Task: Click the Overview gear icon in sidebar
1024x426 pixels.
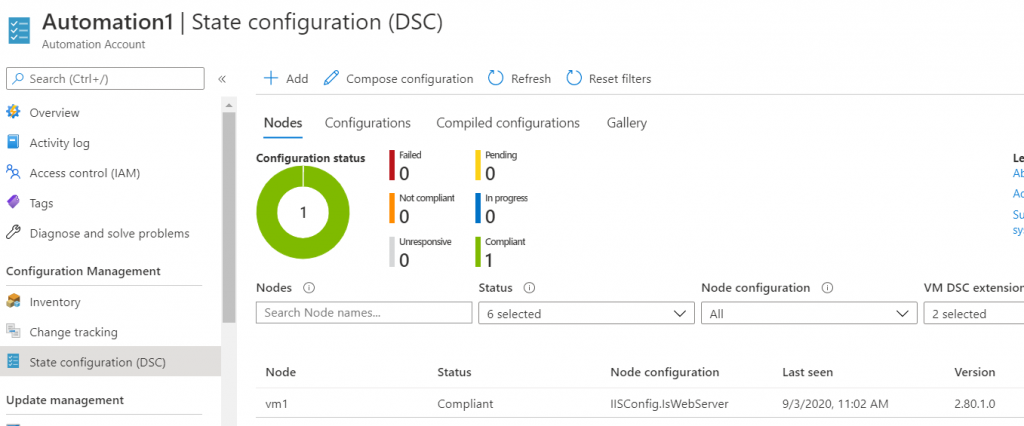Action: 14,113
